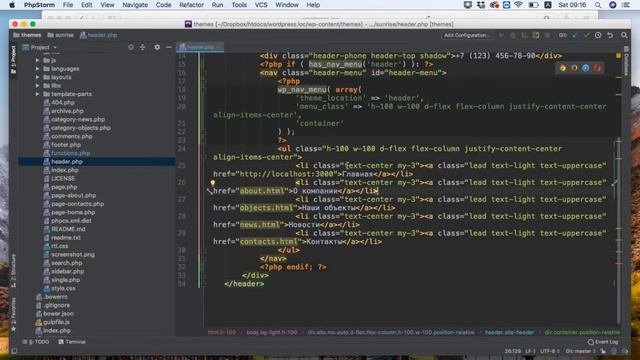Click the sunrise breadcrumb in navigation bar
Viewport: 640px width, 360px height.
(x=60, y=36)
